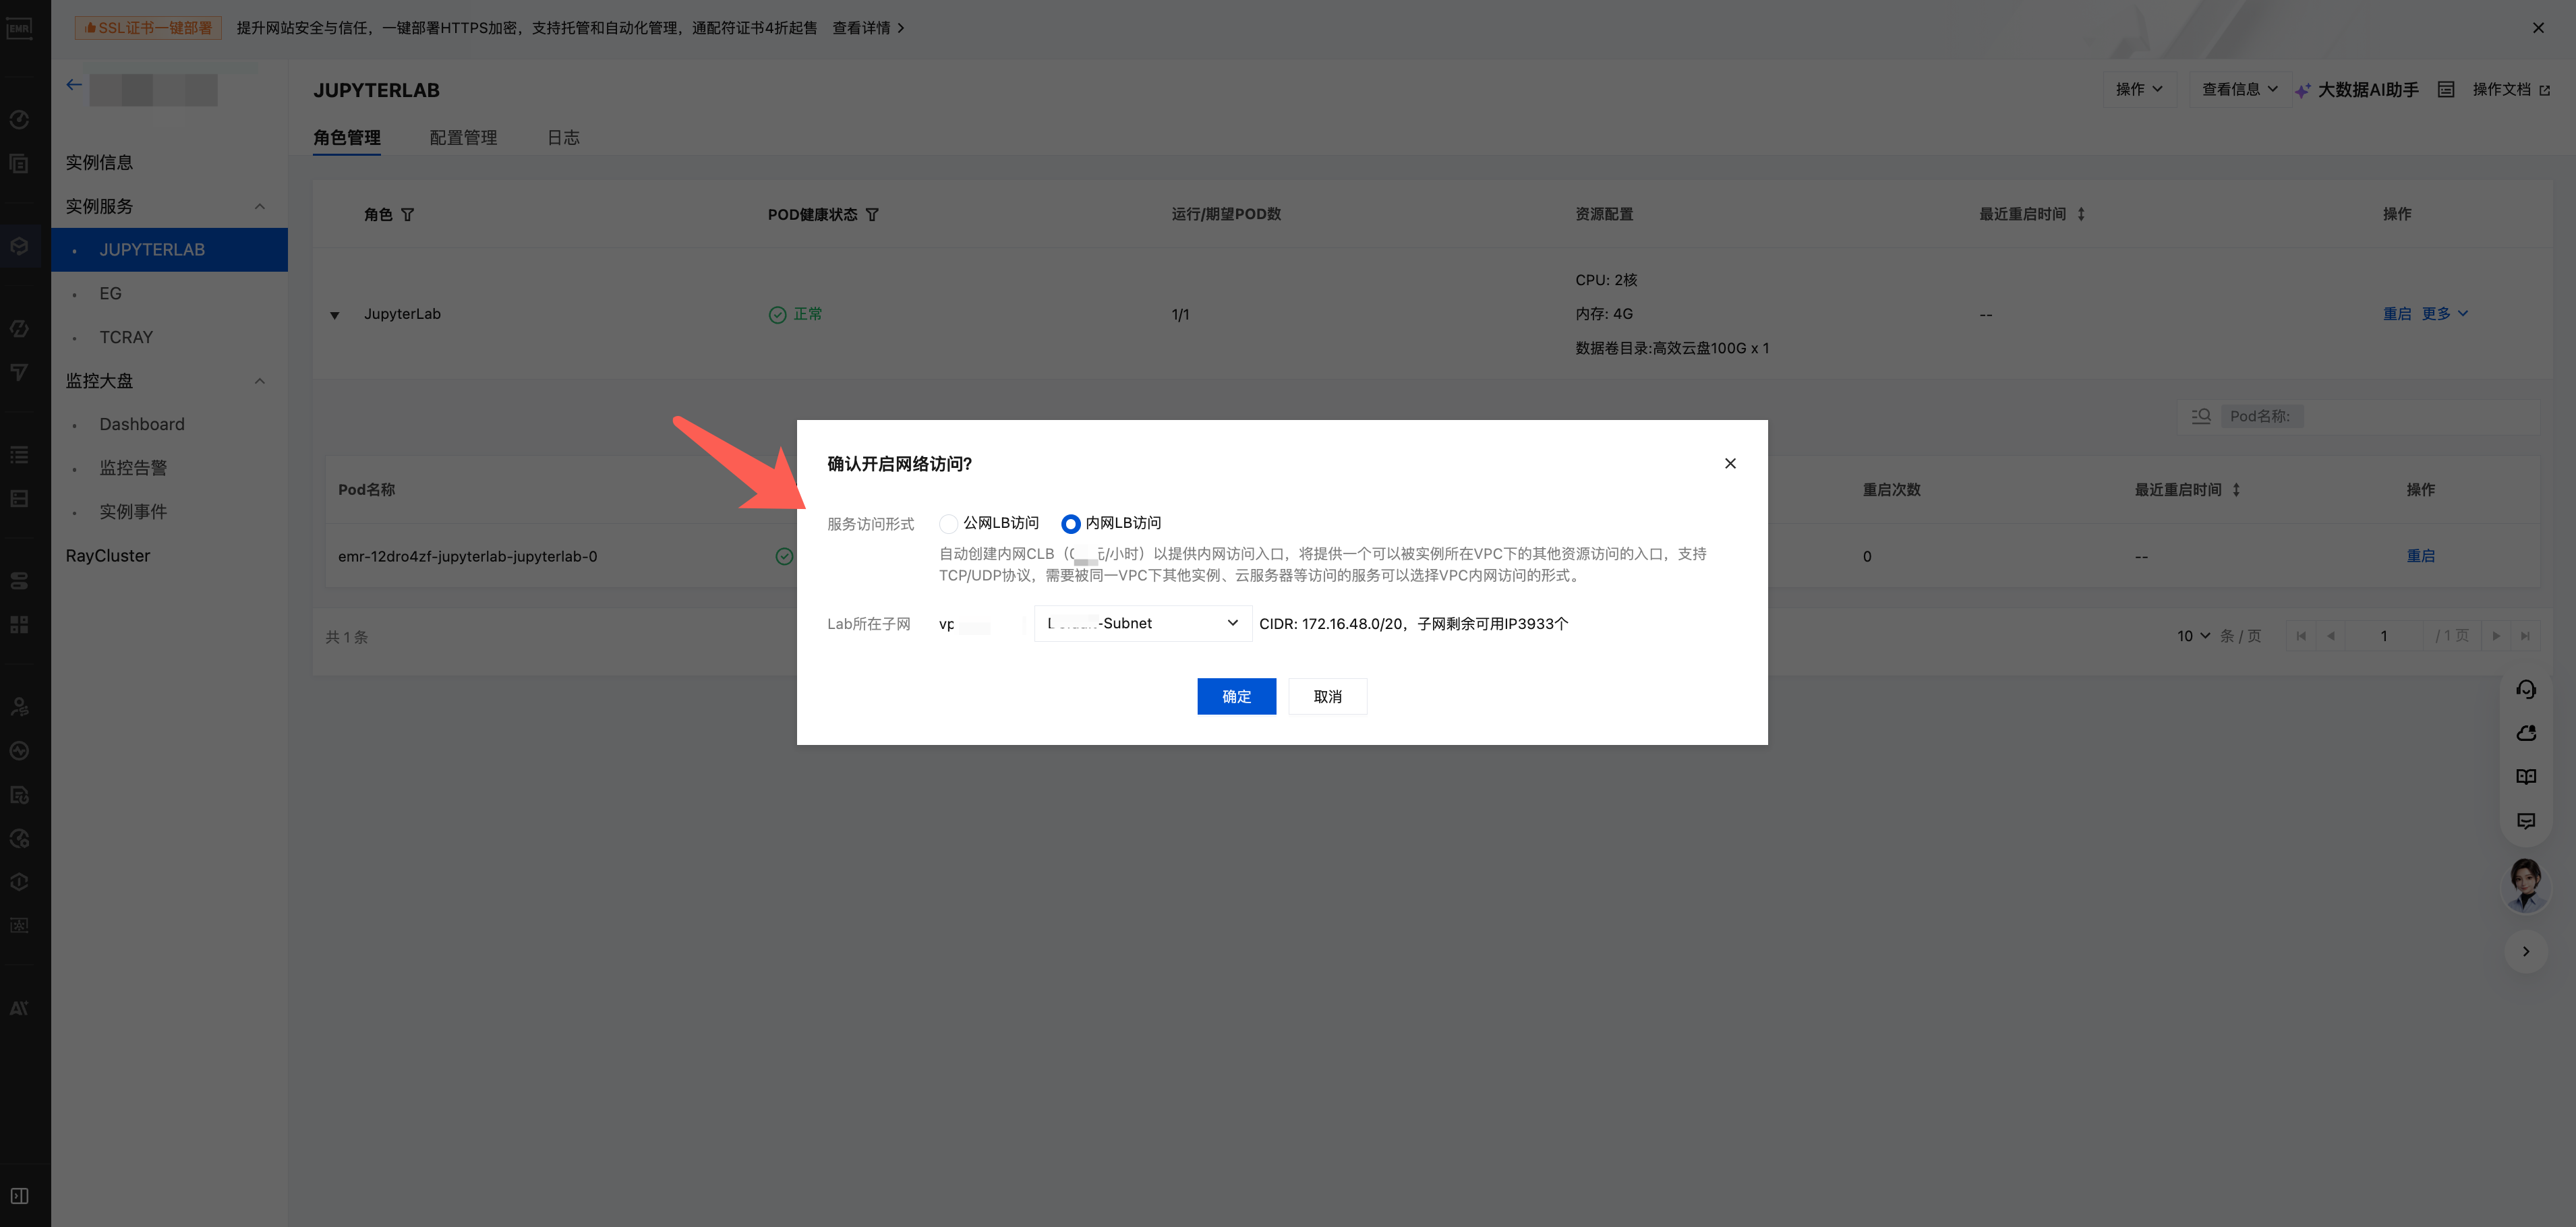Switch to the 日志 tab
2576x1227 pixels.
point(563,138)
